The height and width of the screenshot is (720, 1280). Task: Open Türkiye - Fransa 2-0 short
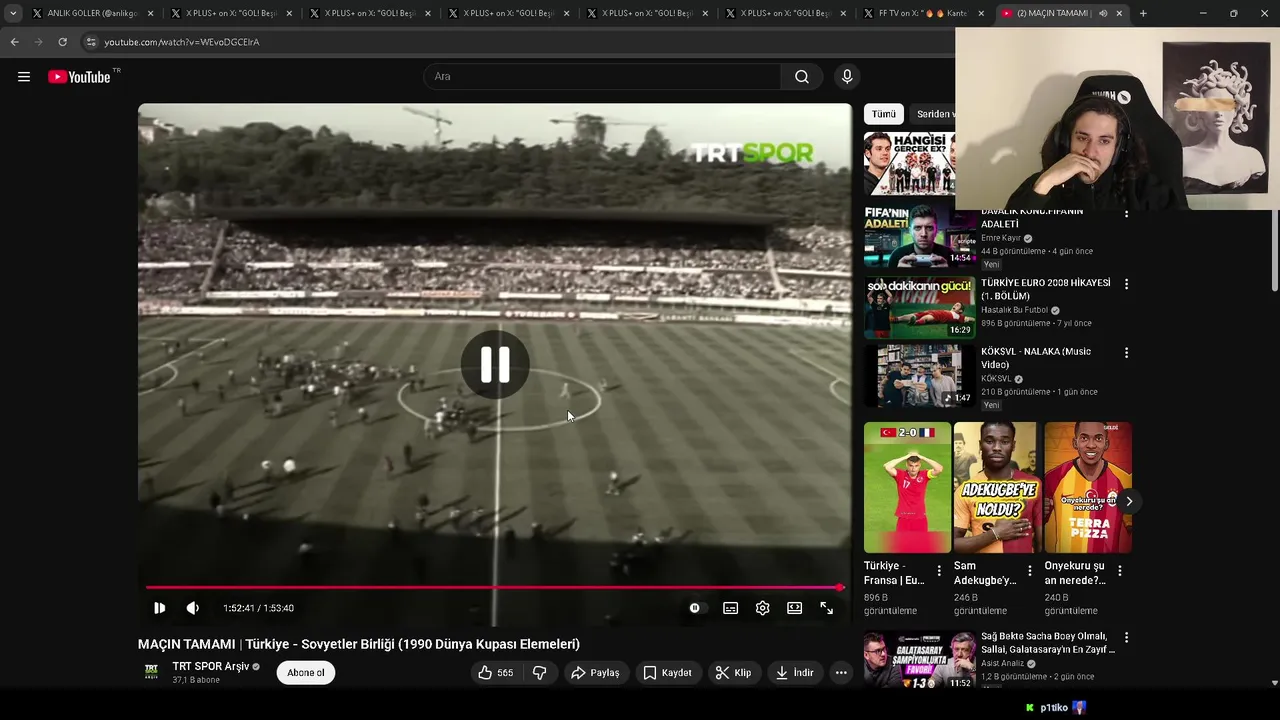point(907,487)
